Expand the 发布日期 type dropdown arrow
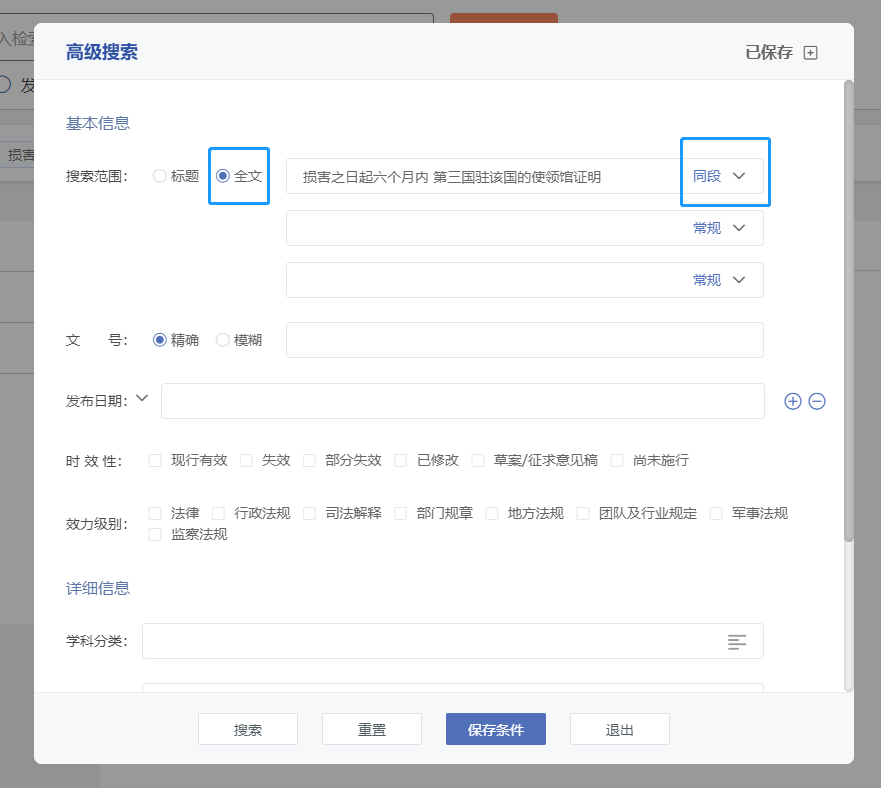Screen dimensions: 881x788 coord(142,398)
